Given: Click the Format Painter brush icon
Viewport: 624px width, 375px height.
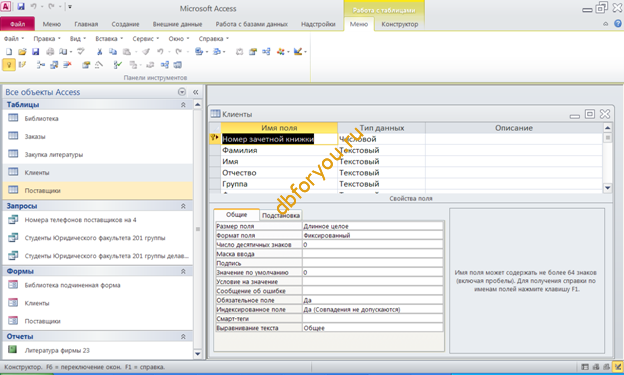Looking at the screenshot, I should (x=146, y=52).
